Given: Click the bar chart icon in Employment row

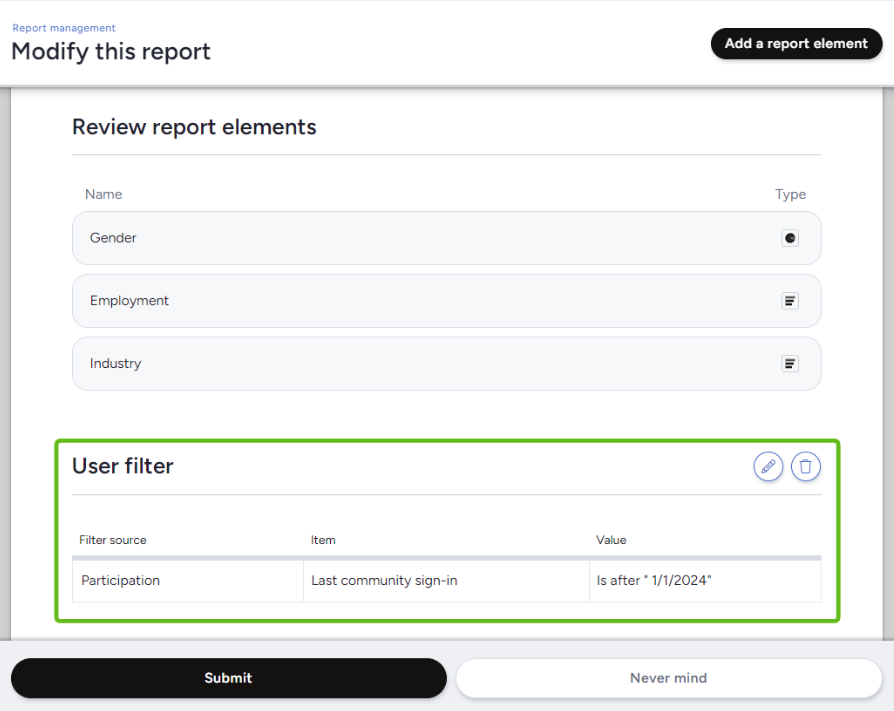Looking at the screenshot, I should [790, 301].
